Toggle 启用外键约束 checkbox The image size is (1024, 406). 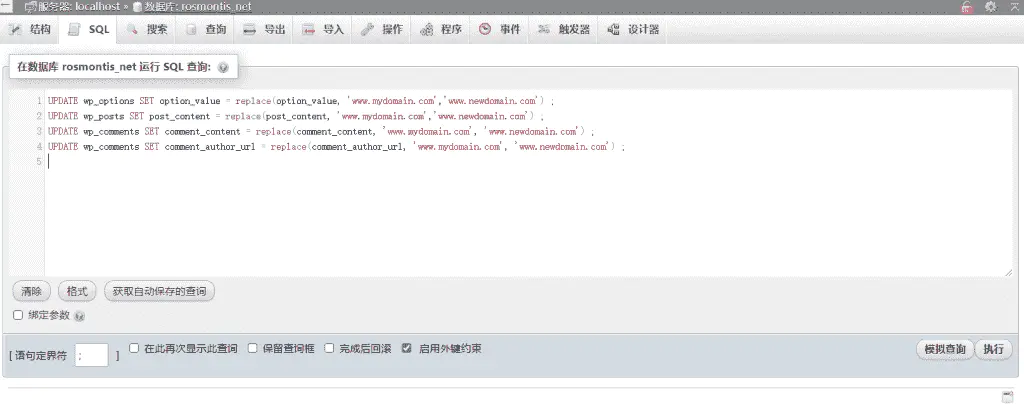(406, 348)
